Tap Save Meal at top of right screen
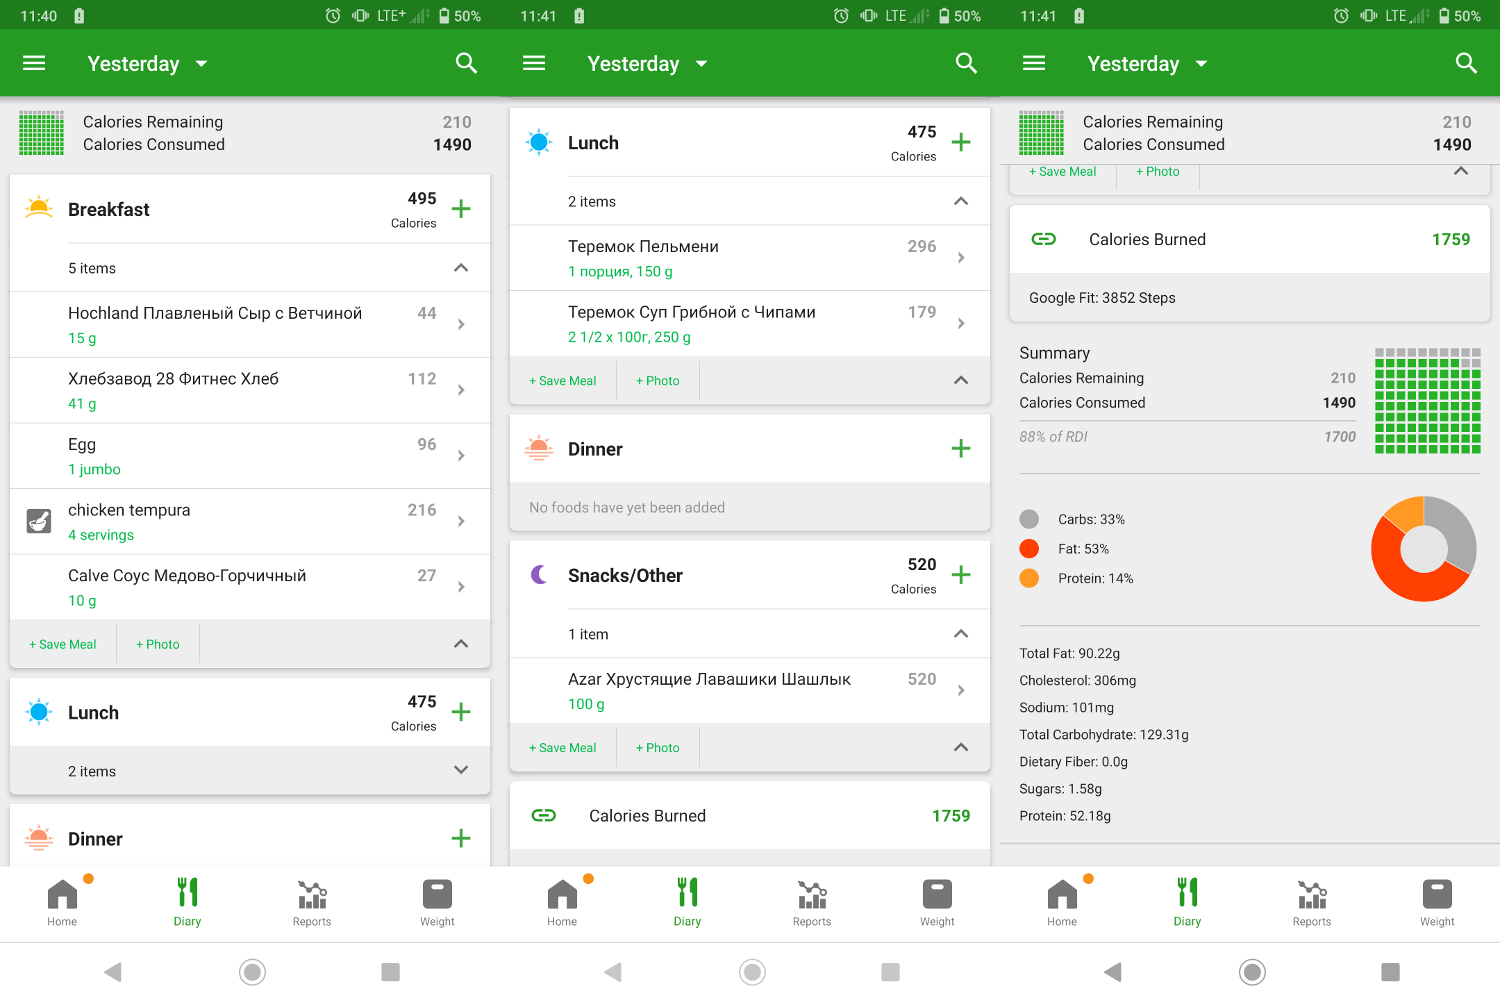 (1063, 172)
